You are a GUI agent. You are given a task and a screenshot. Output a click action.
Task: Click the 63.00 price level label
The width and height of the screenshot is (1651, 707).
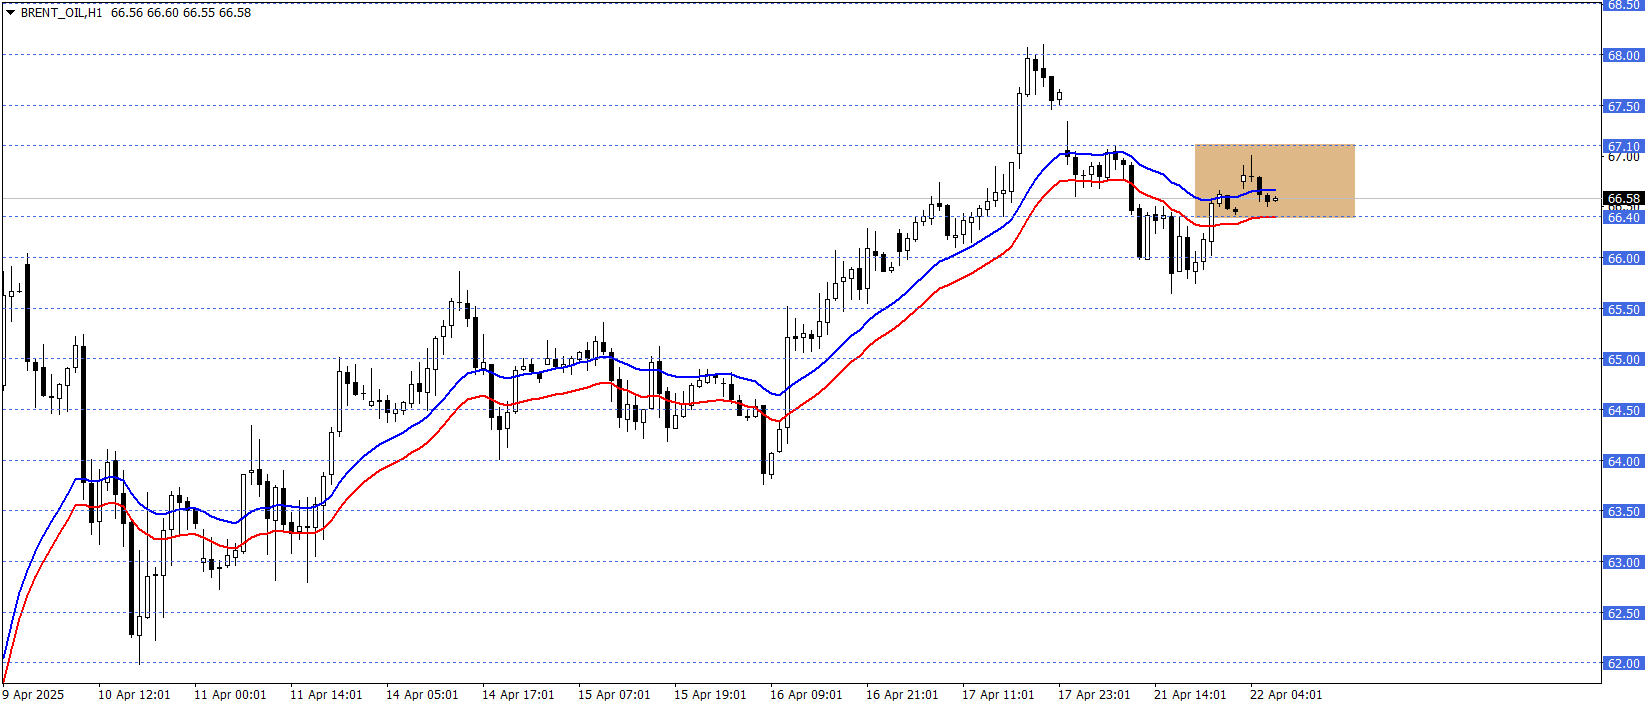click(x=1623, y=562)
